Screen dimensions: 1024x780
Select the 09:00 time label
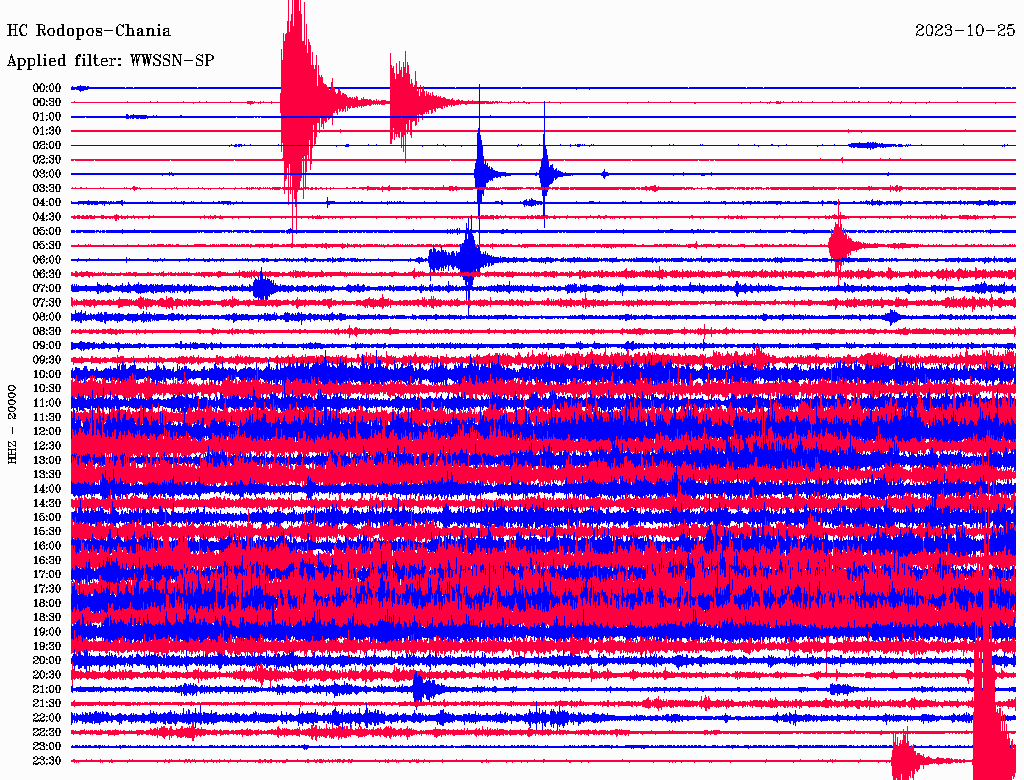(47, 346)
